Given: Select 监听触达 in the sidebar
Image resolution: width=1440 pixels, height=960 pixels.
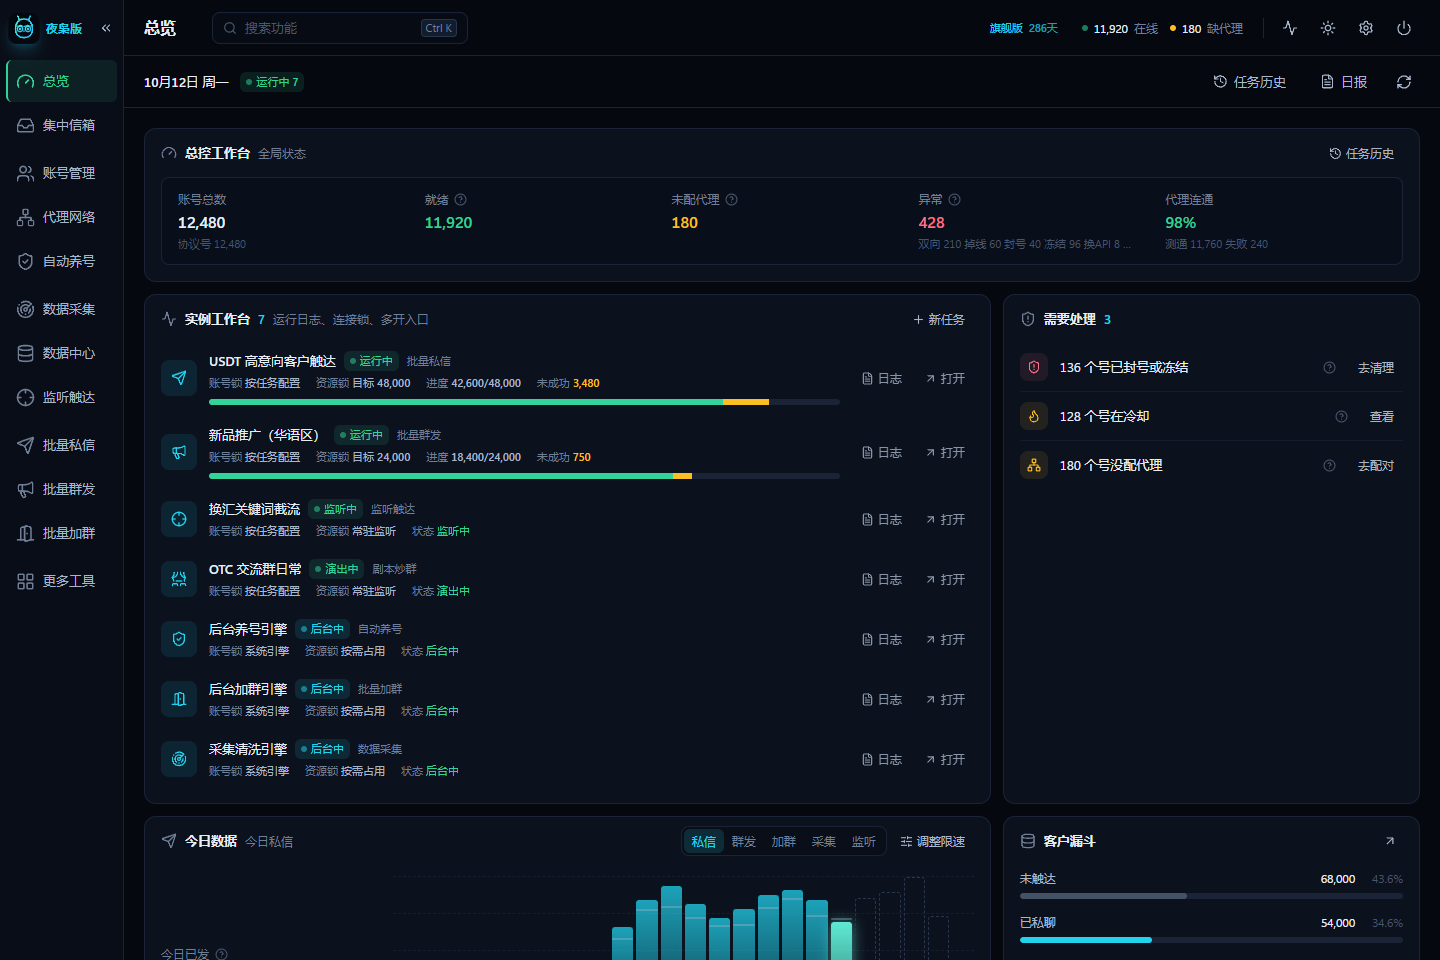Looking at the screenshot, I should [x=61, y=397].
